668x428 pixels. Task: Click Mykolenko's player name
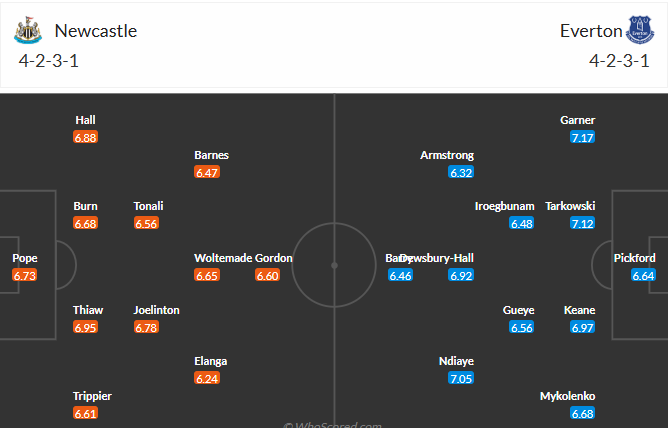[x=568, y=396]
